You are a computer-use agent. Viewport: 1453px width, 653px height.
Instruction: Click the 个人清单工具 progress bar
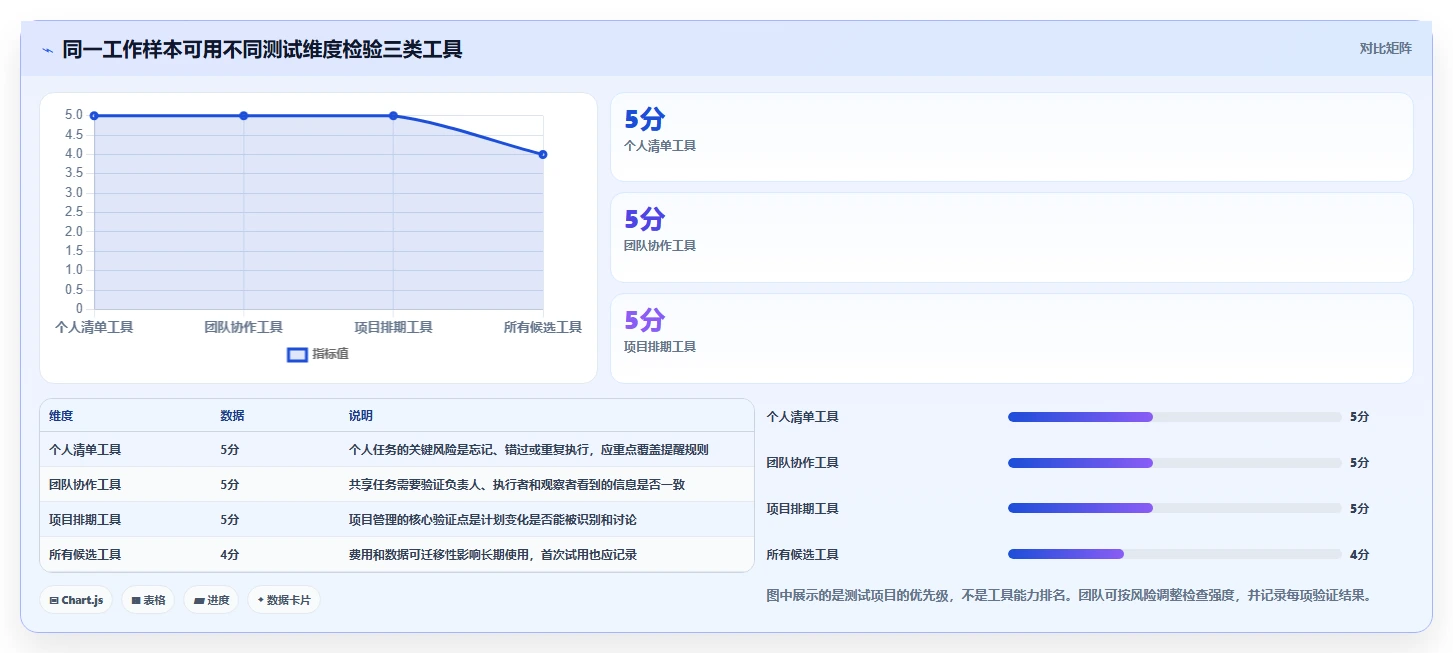click(1174, 417)
